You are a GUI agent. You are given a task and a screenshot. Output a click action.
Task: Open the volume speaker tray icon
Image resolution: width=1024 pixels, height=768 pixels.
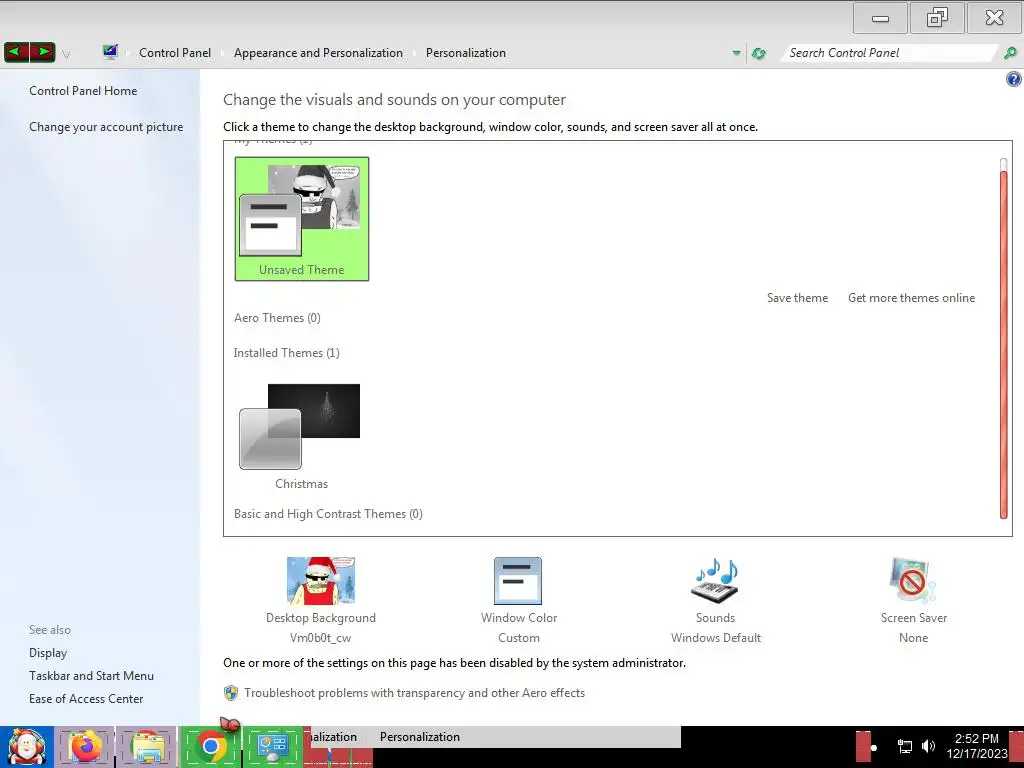(928, 746)
